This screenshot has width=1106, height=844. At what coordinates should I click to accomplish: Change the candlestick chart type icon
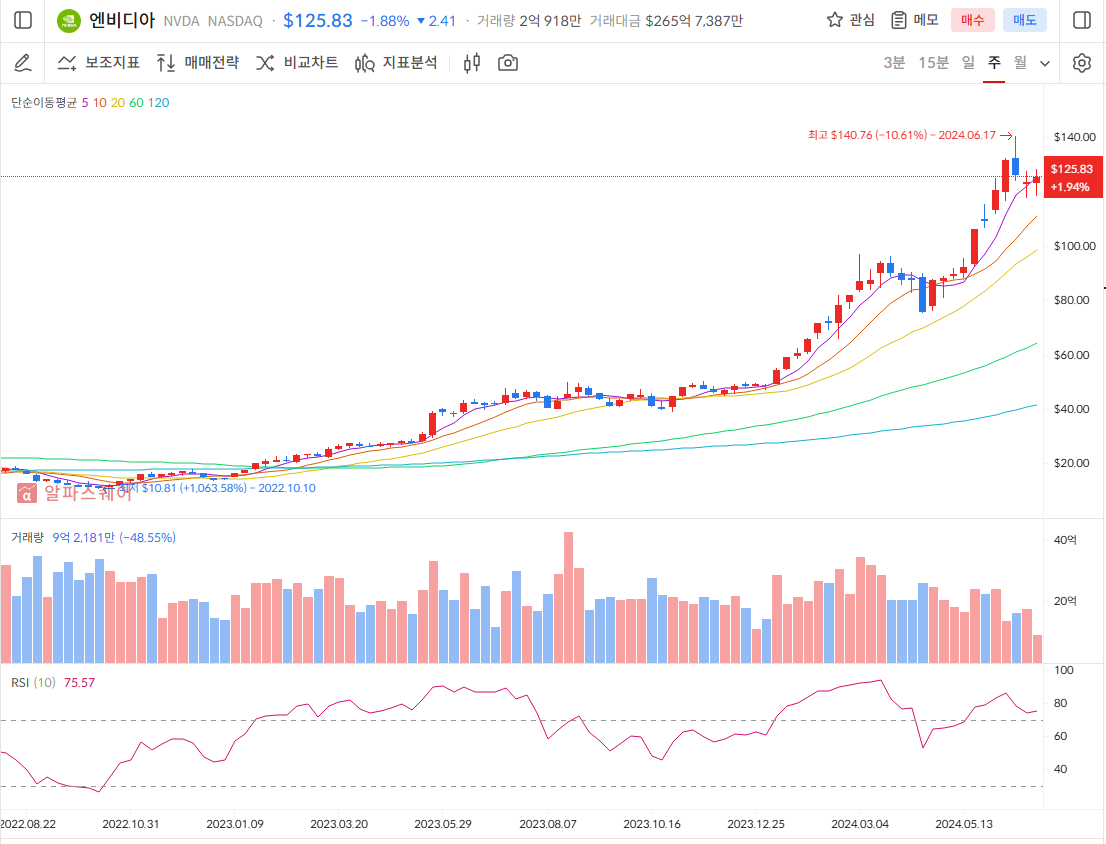(472, 63)
